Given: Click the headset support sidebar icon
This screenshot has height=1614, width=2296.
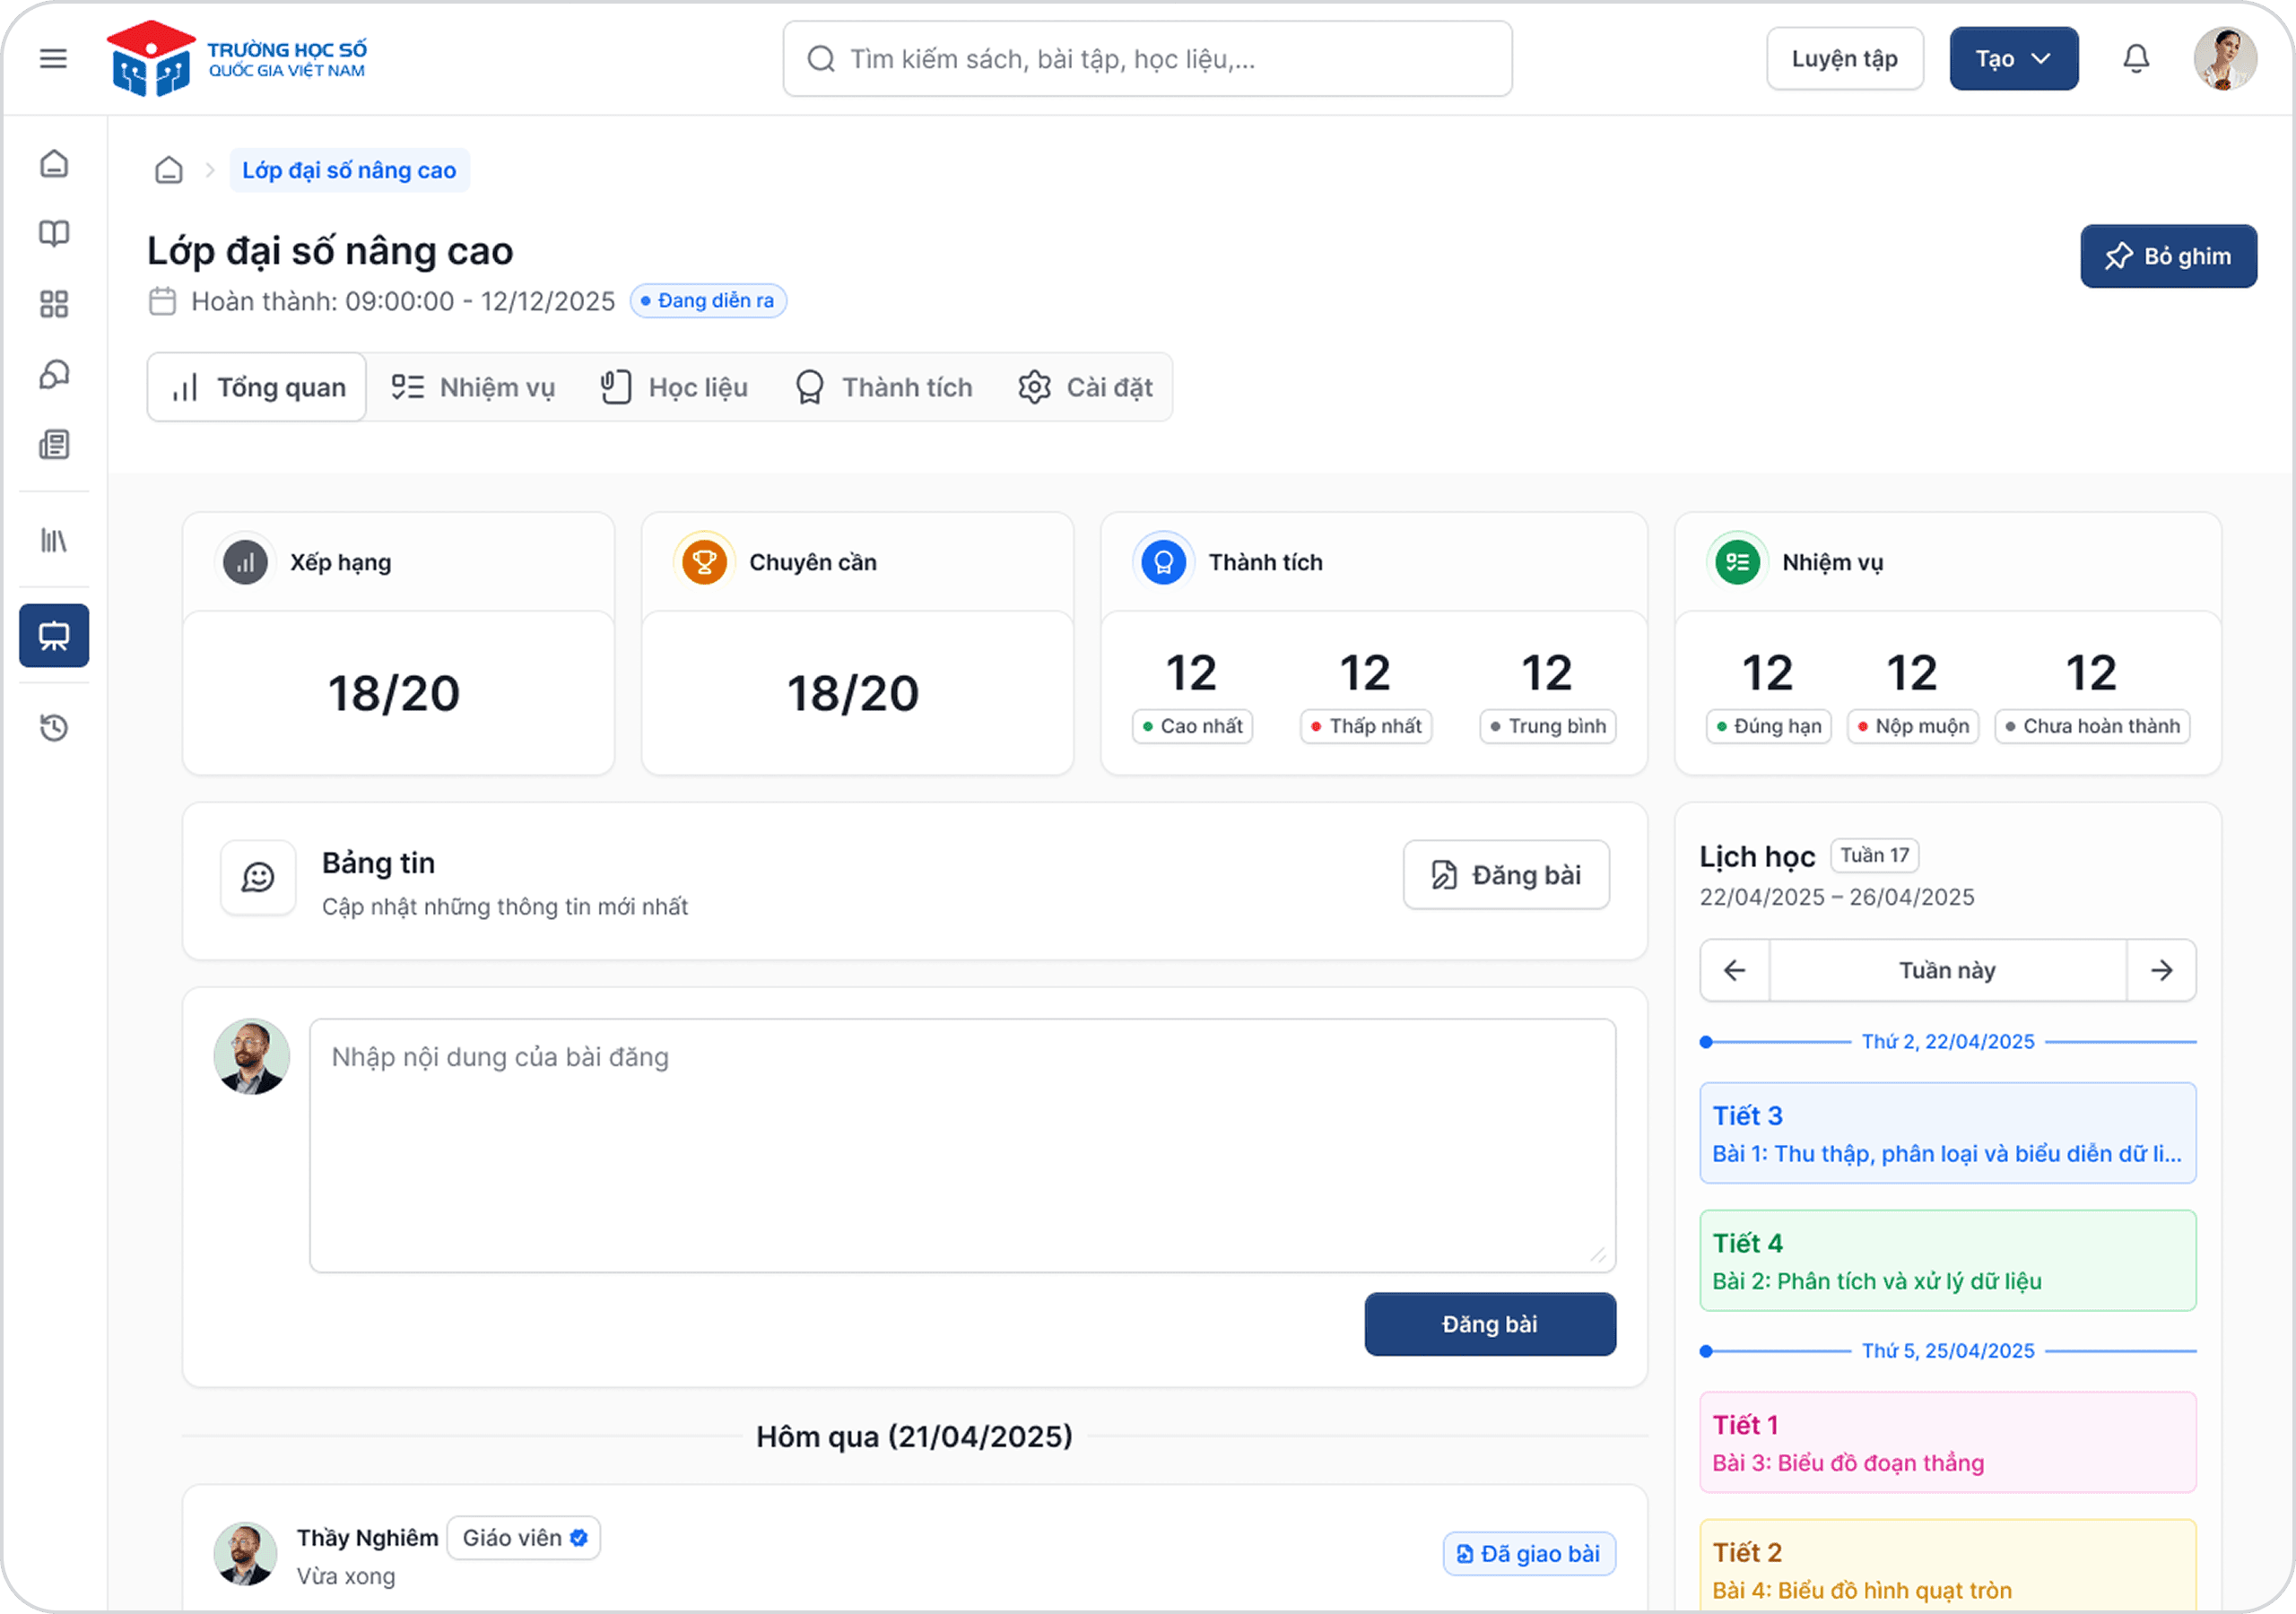Looking at the screenshot, I should coord(54,375).
